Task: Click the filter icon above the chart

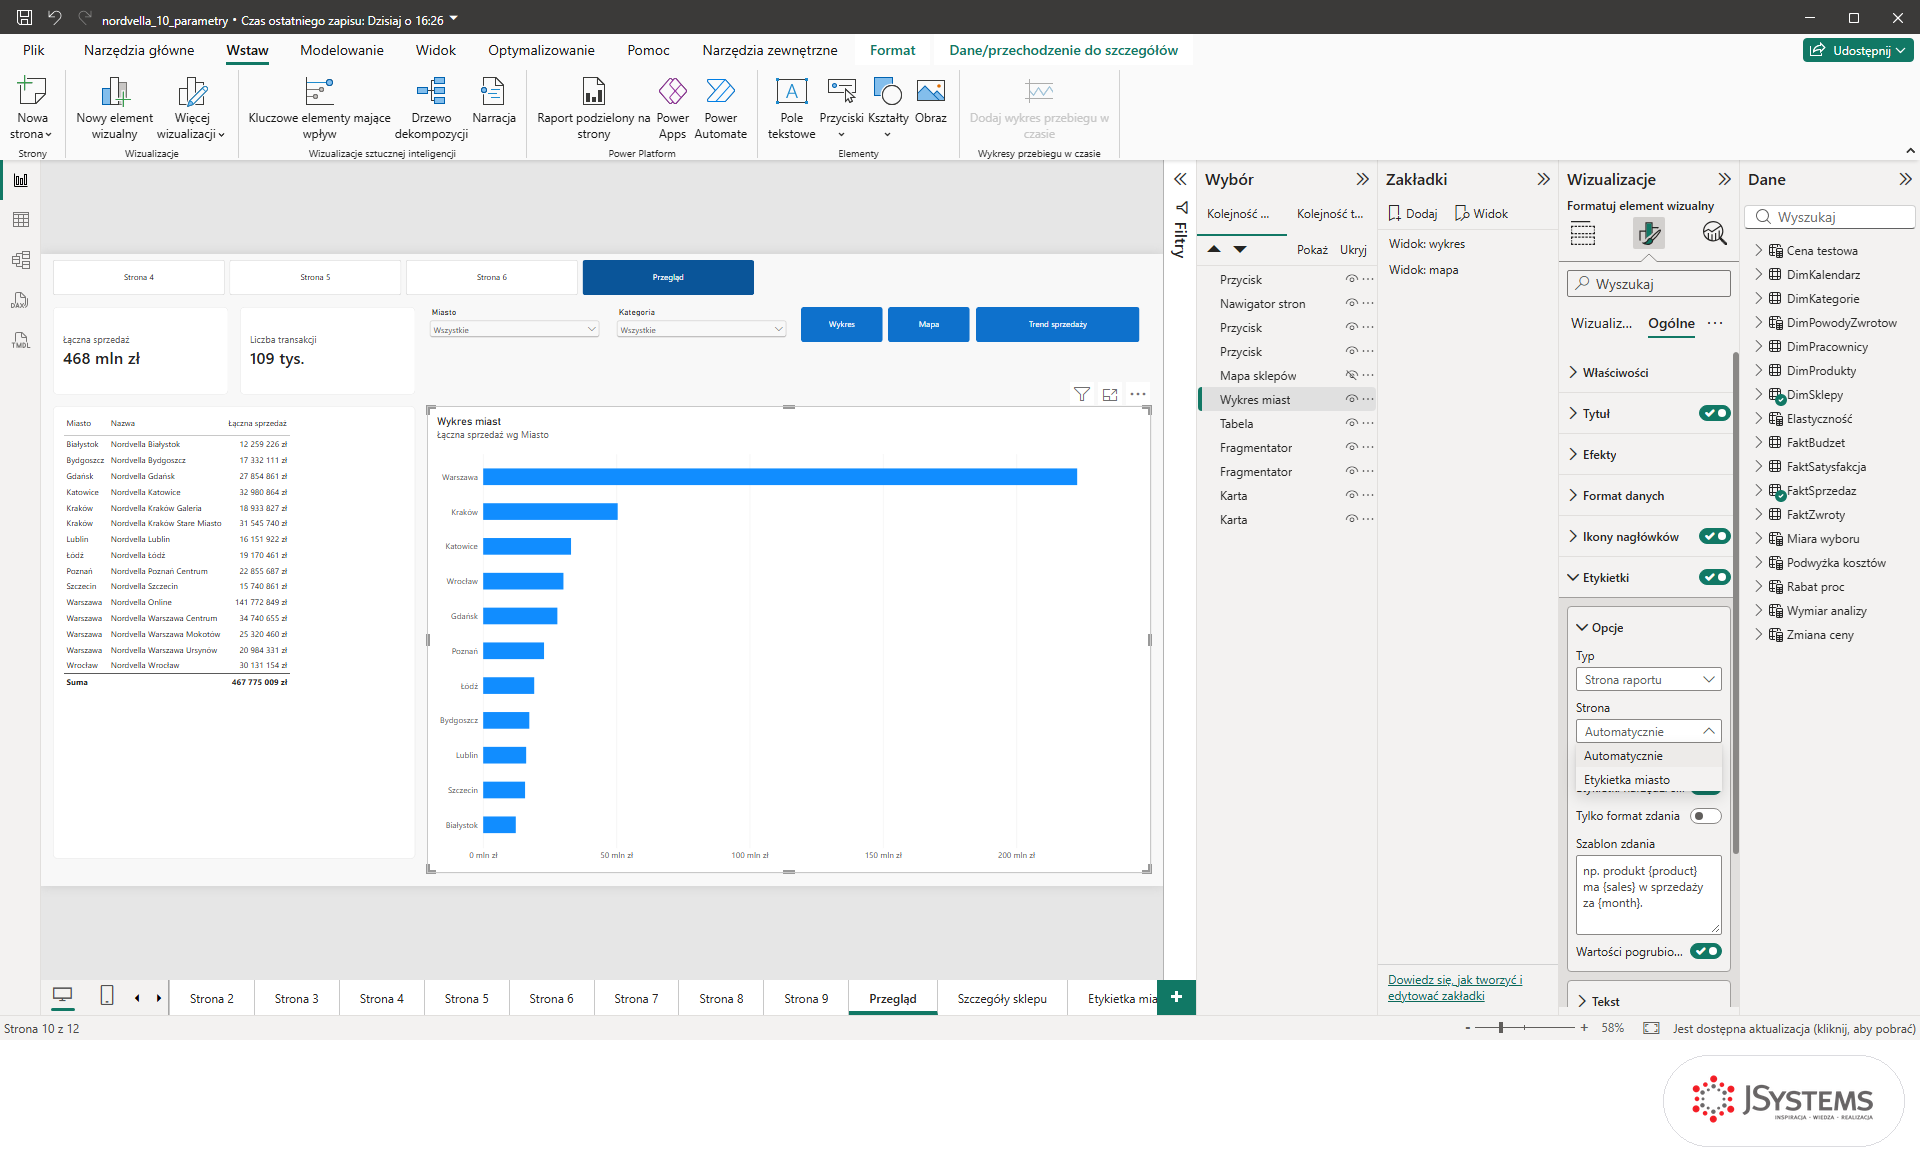Action: [x=1082, y=394]
